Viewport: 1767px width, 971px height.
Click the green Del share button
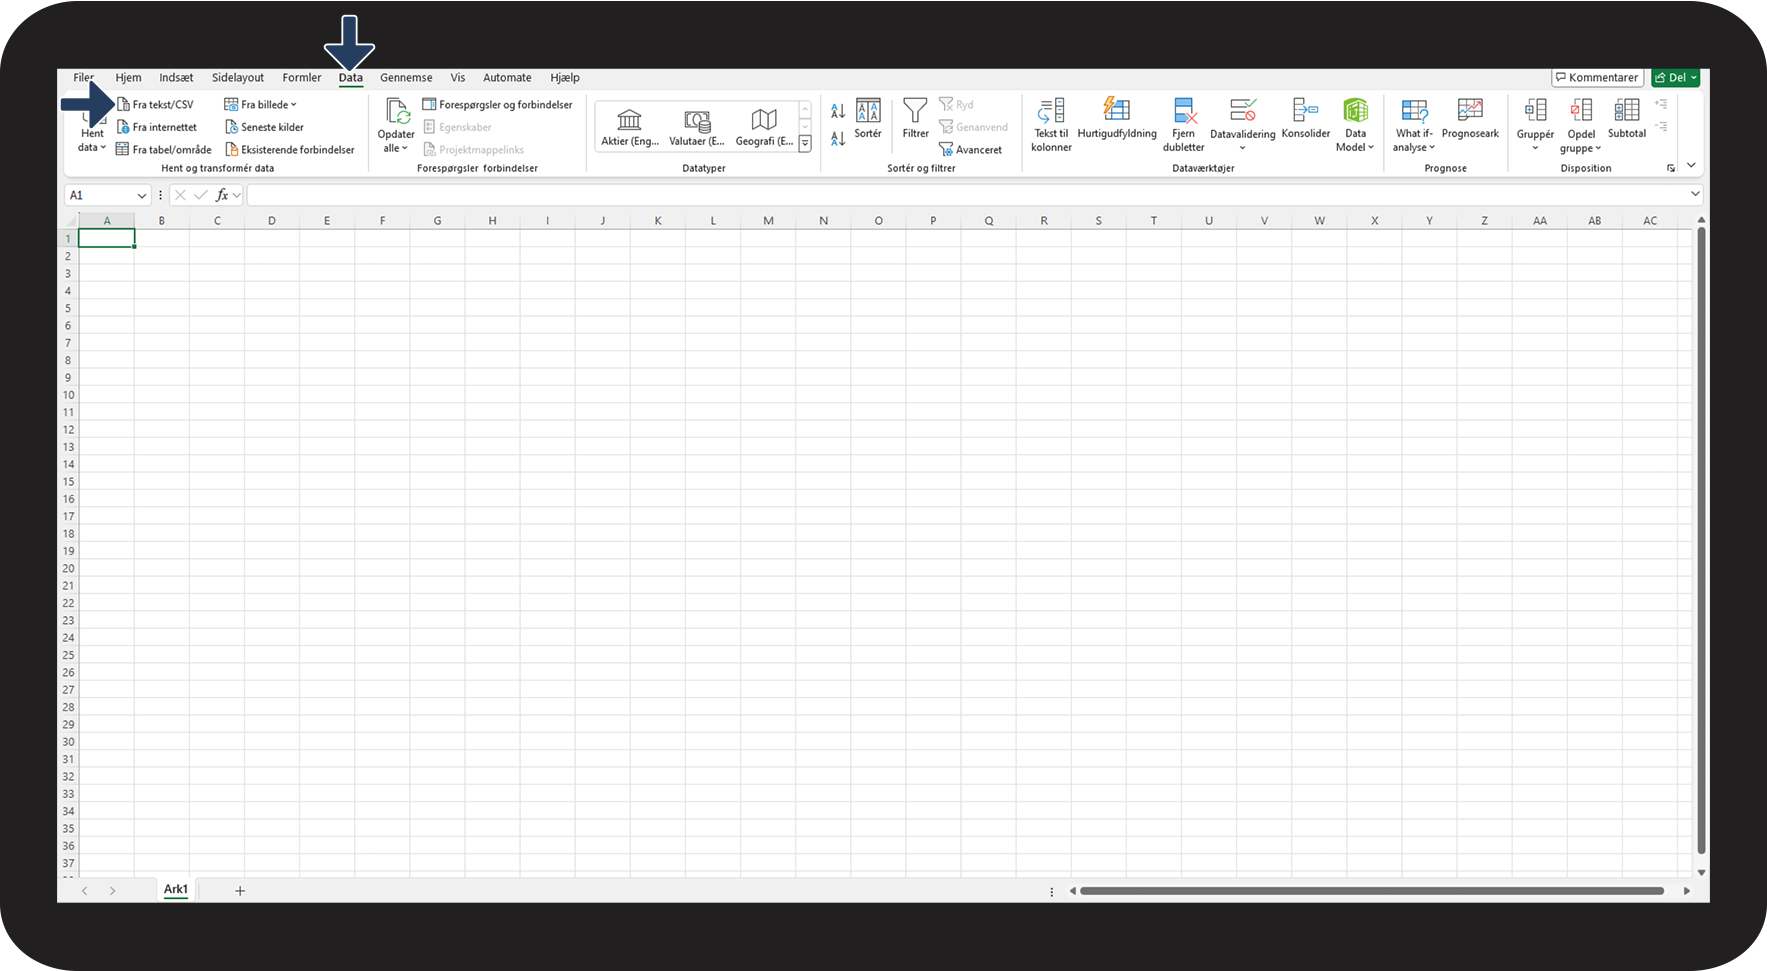(x=1676, y=77)
